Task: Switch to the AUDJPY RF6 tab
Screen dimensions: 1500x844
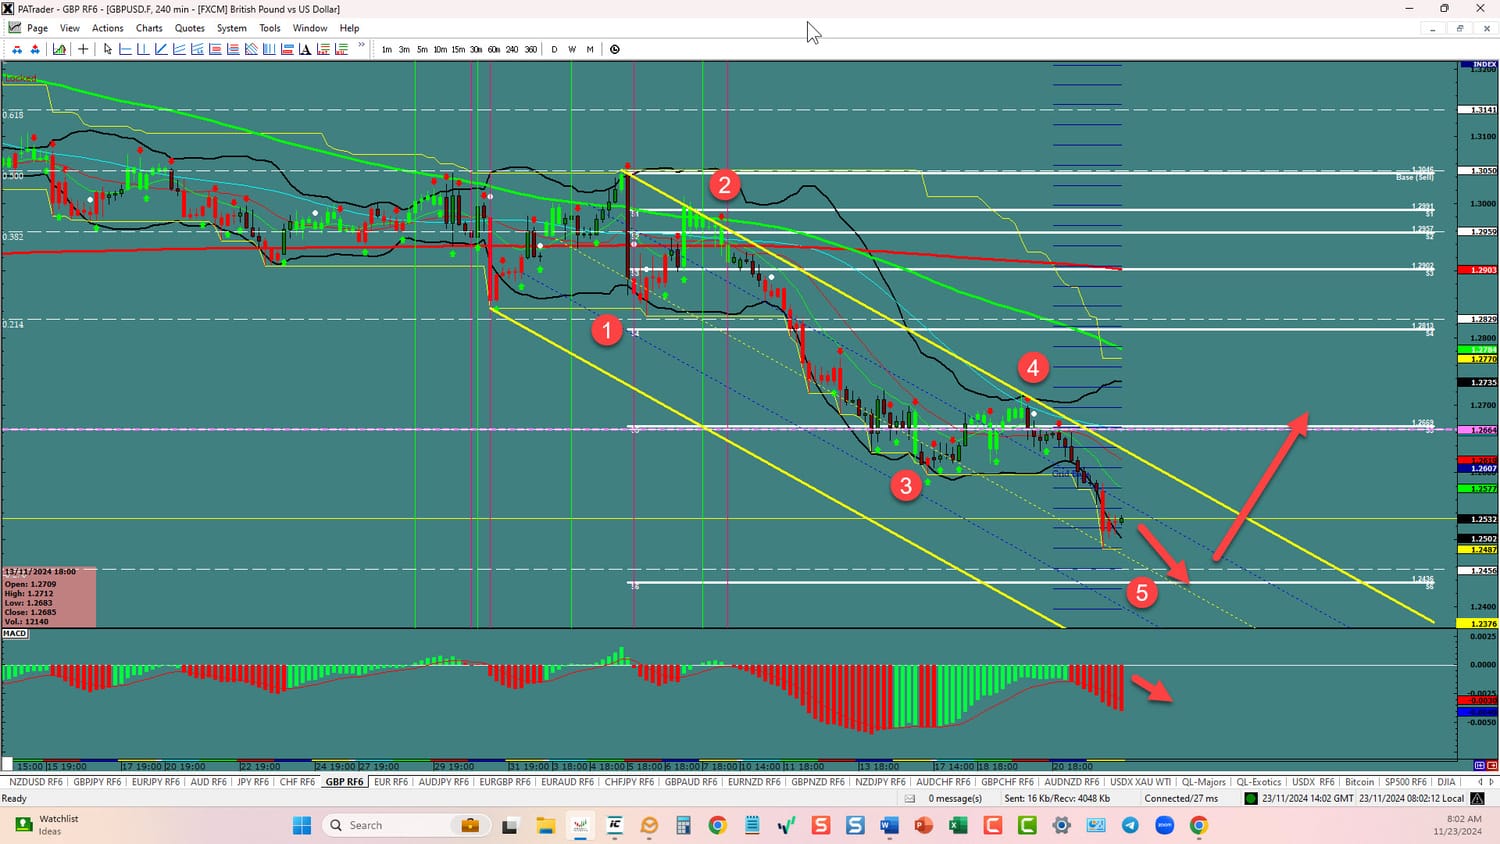Action: pos(443,782)
